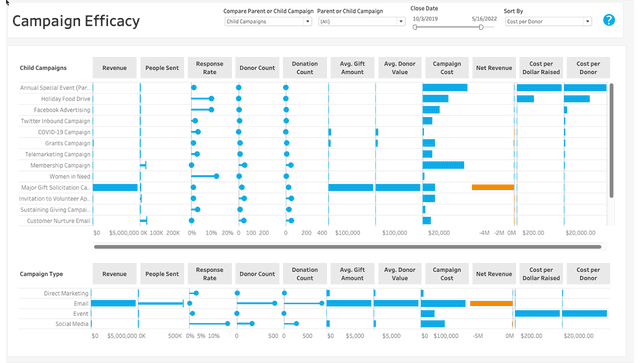This screenshot has height=363, width=640.
Task: Select the Sustaining Giving Campaign row label
Action: coord(56,209)
